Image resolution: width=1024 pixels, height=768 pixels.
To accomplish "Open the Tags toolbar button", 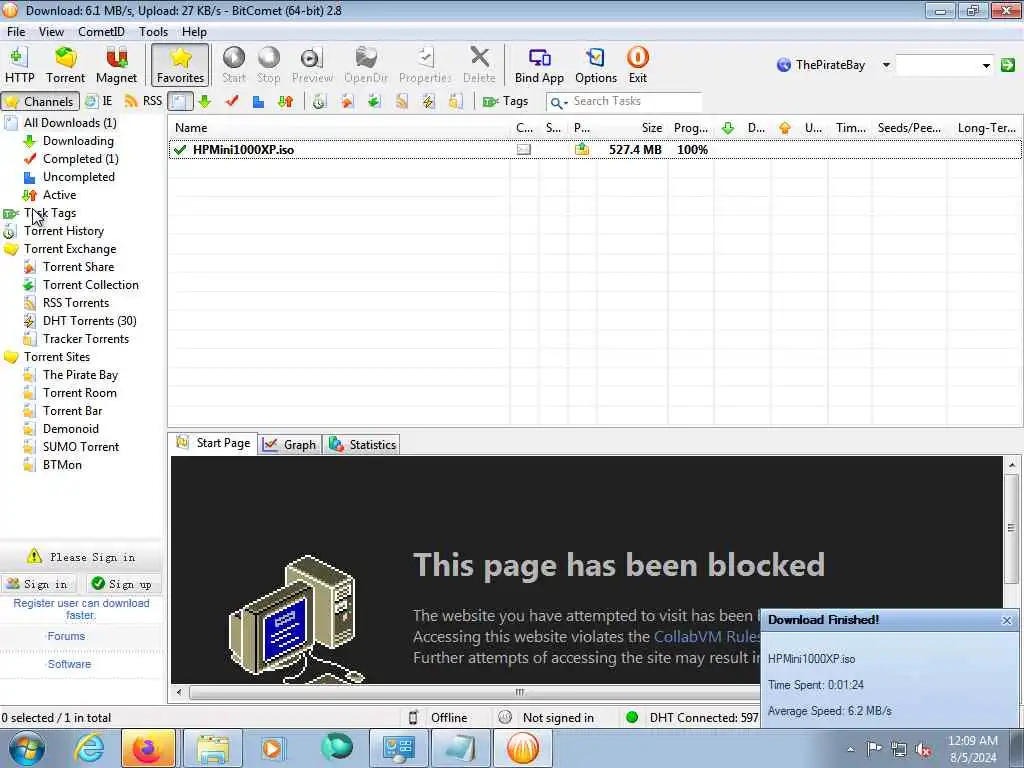I will tap(505, 101).
